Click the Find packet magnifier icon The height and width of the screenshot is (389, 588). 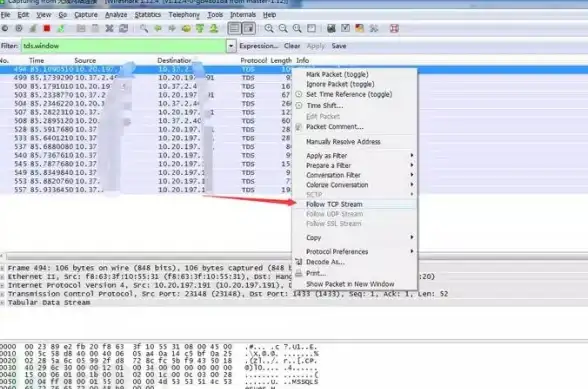(144, 29)
